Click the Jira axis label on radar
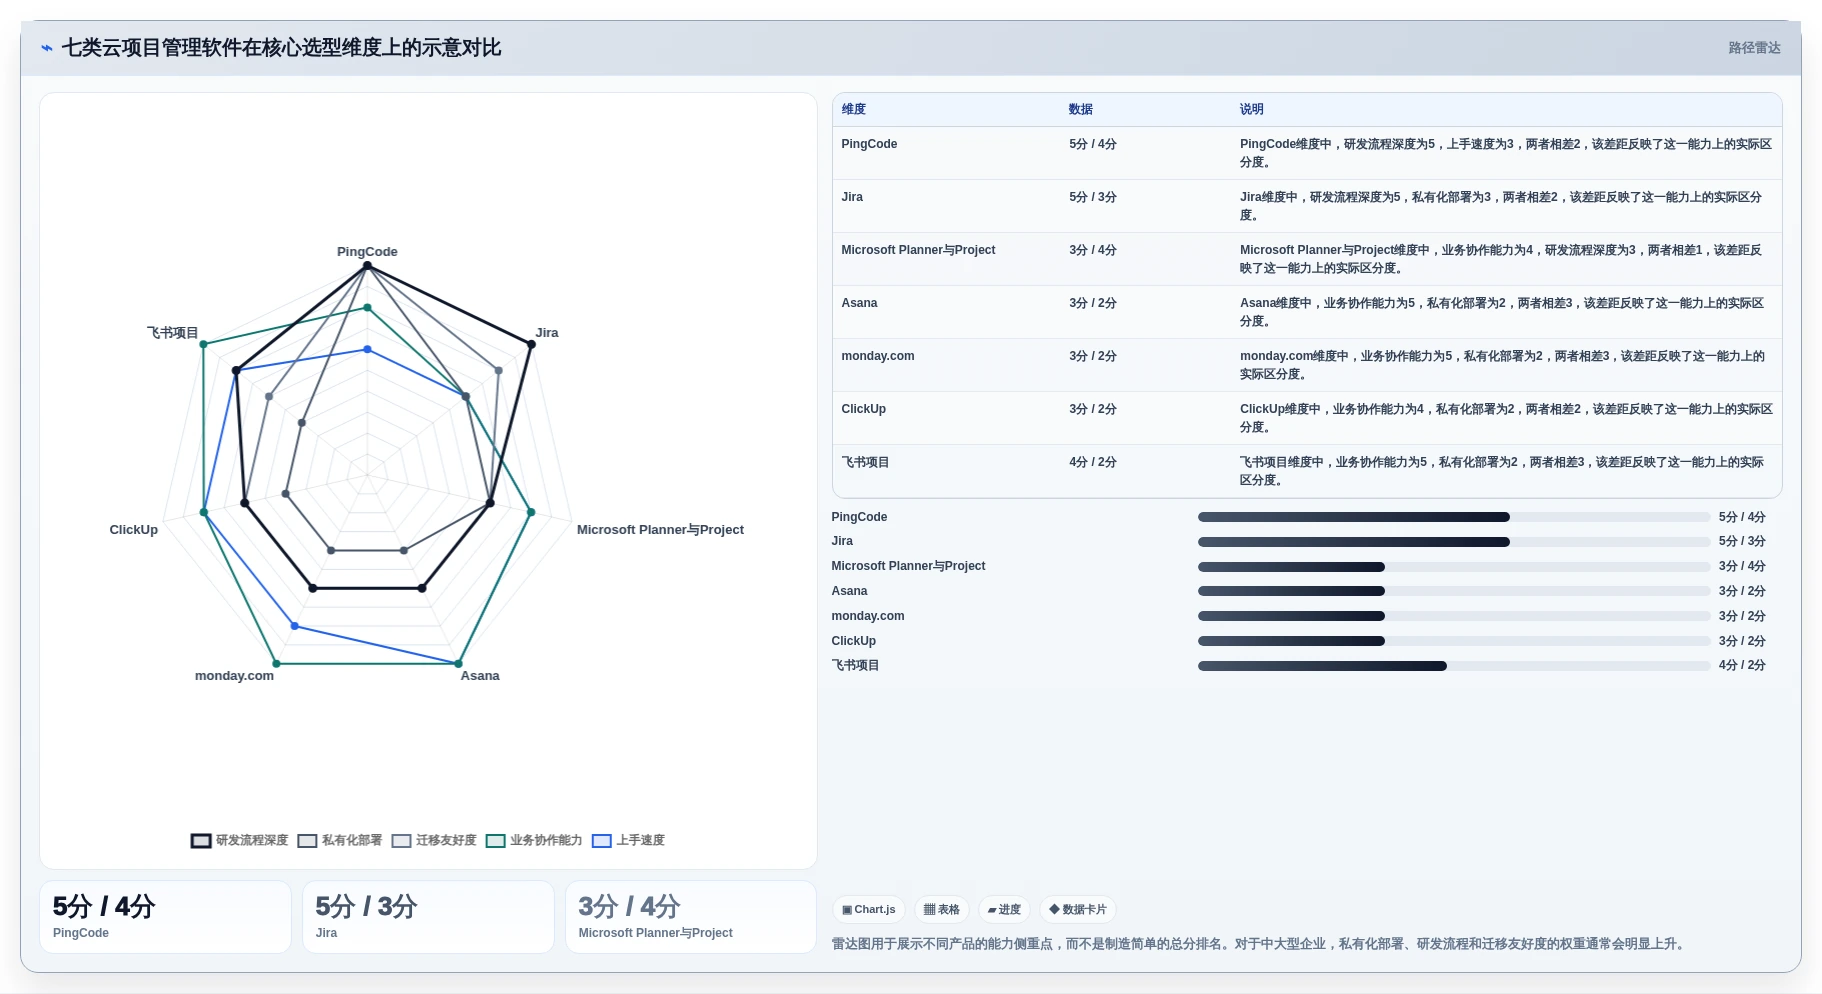1822x994 pixels. (547, 333)
